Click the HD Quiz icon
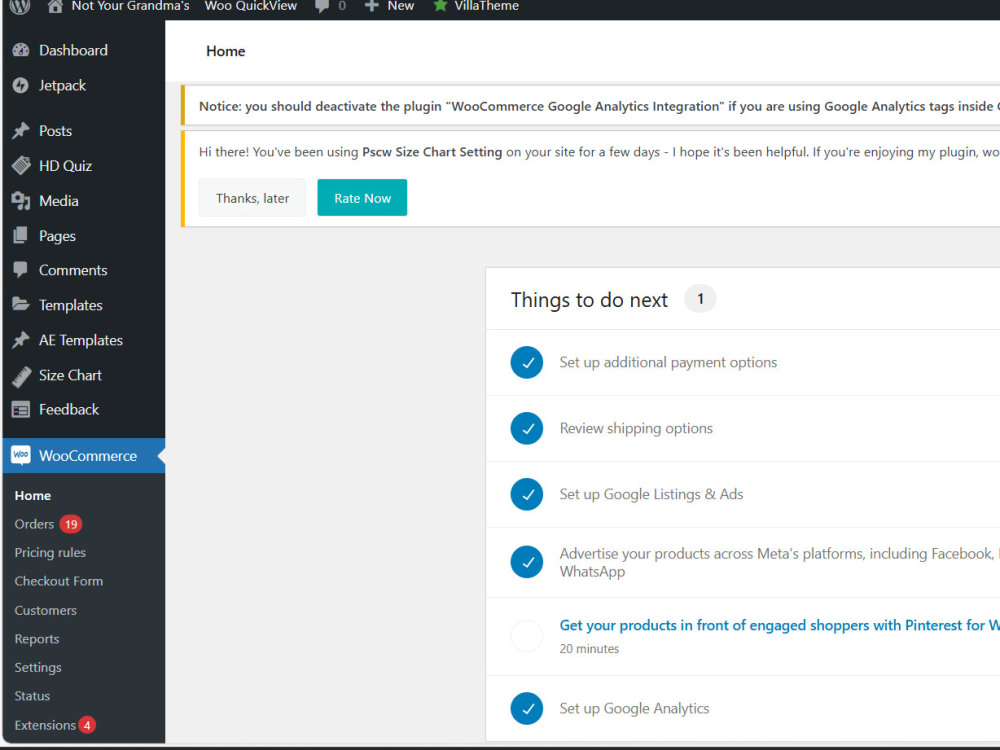The image size is (1000, 750). pos(21,166)
